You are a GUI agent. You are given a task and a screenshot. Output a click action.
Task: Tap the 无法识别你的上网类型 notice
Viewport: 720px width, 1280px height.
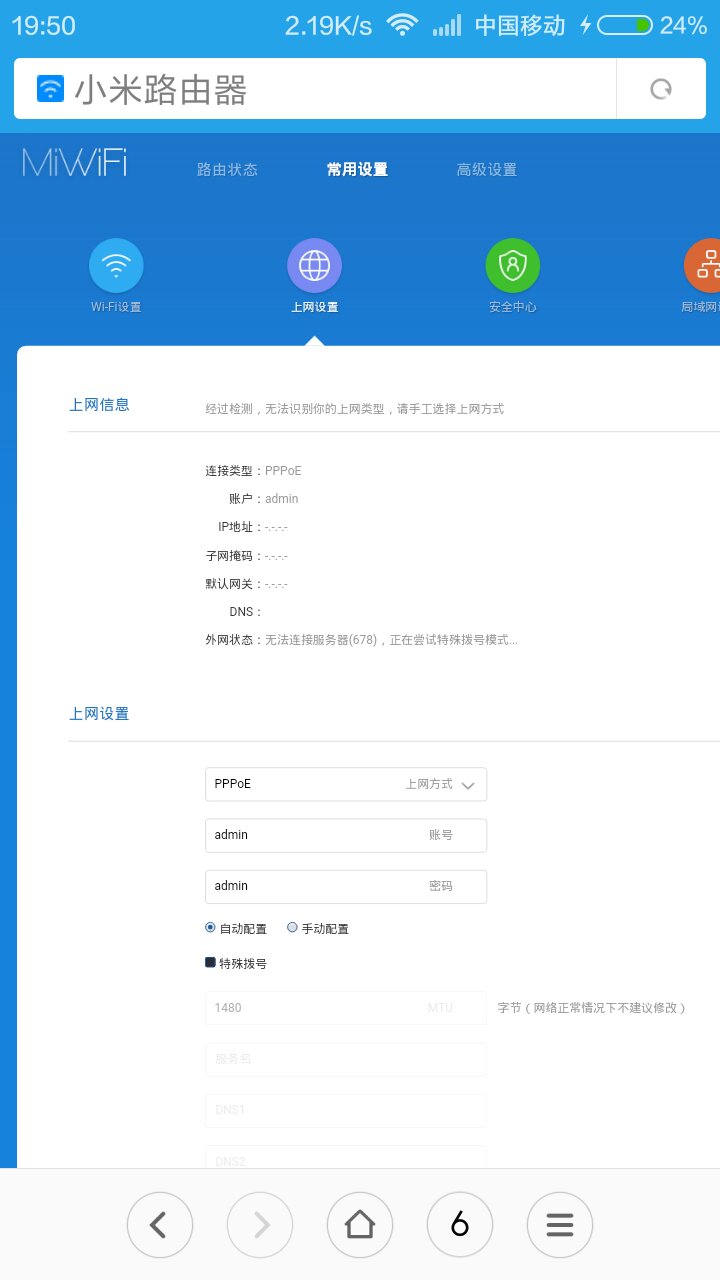(x=354, y=409)
